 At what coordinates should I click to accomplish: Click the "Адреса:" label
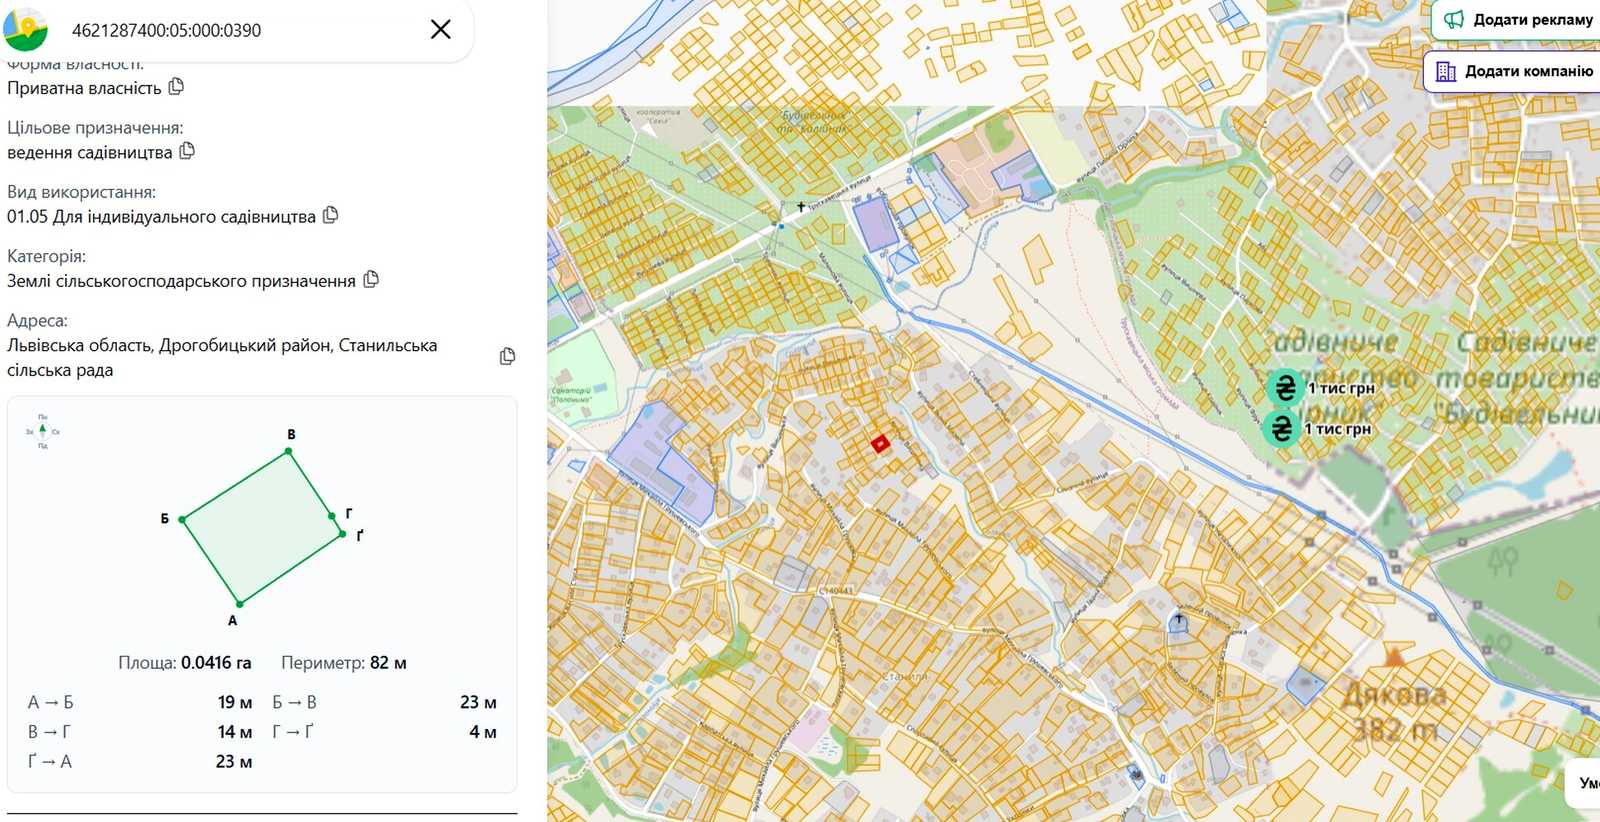point(37,320)
